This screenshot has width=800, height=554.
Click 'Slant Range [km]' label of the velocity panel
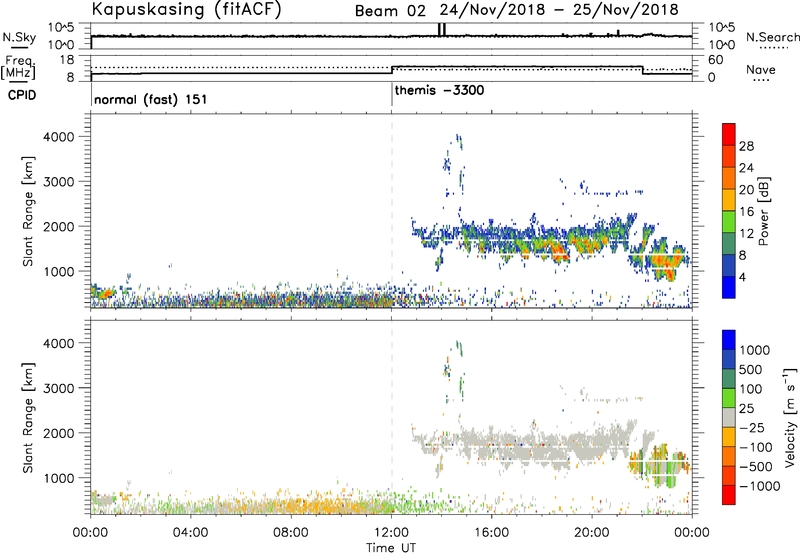coord(28,417)
